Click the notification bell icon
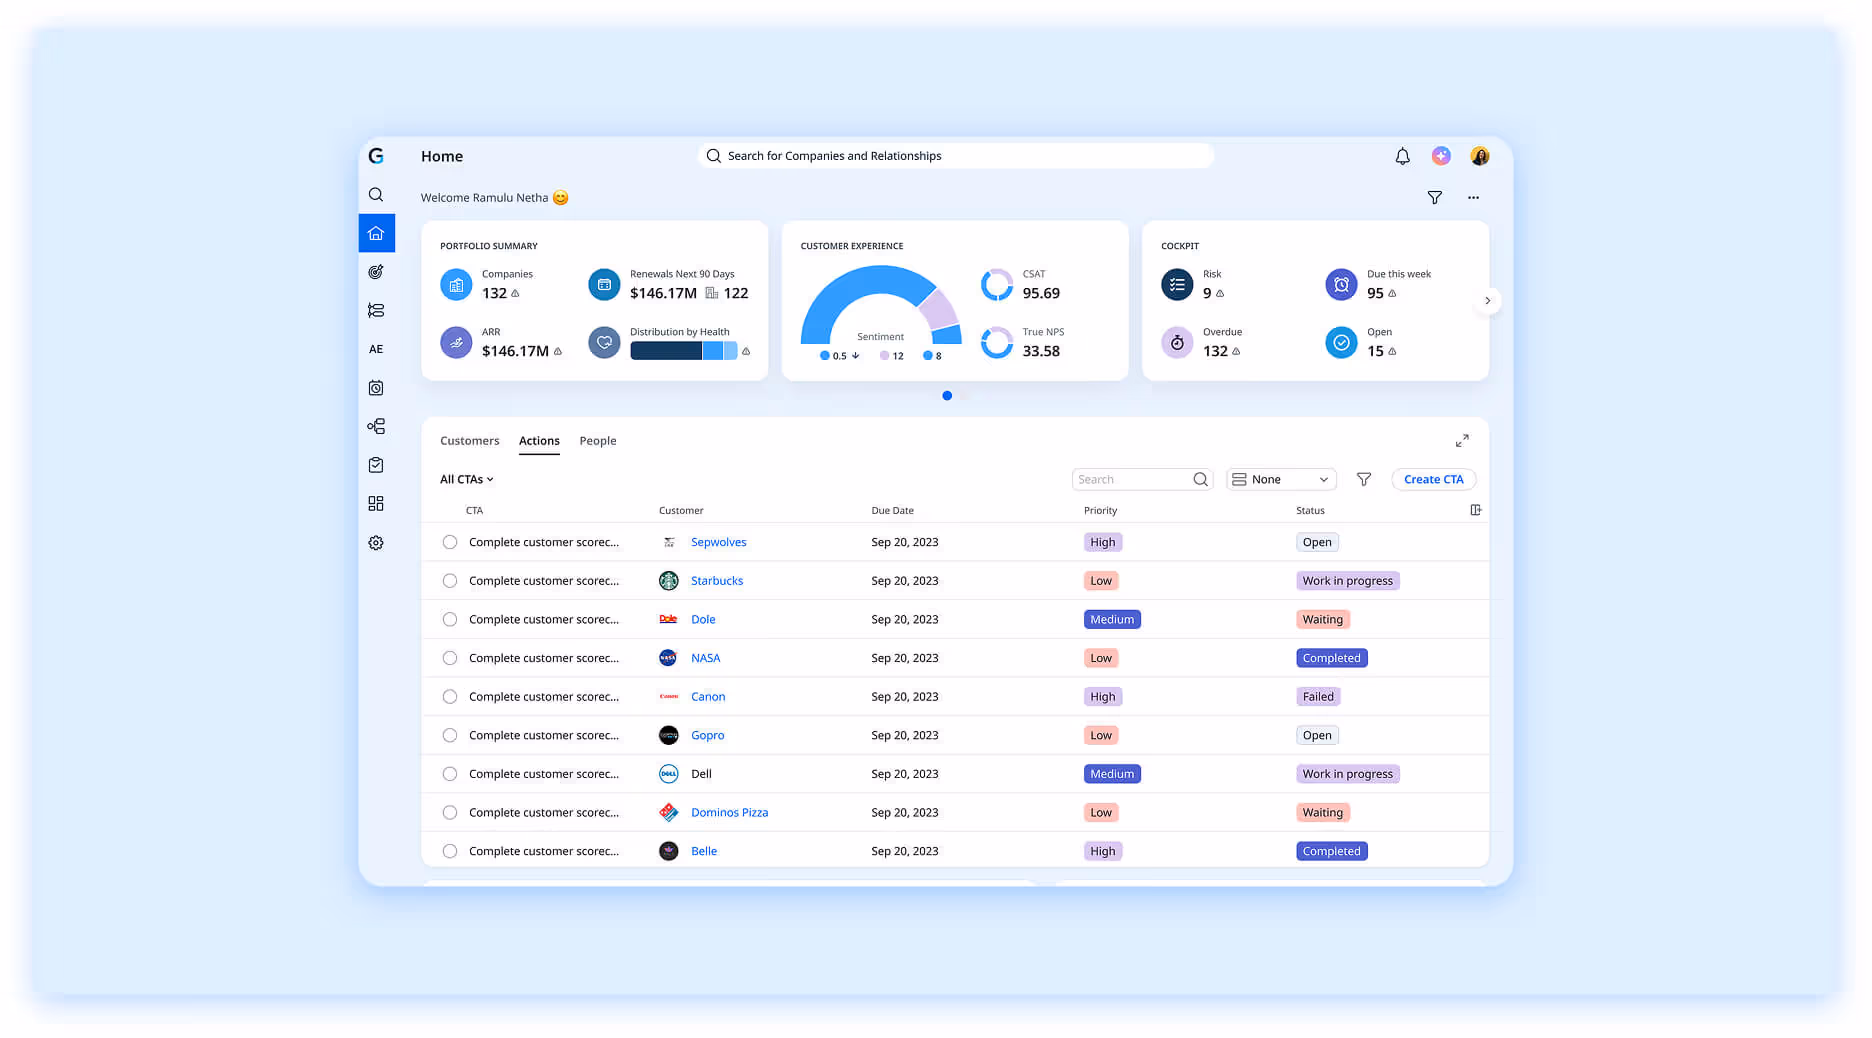Screen dimensions: 1872x1038 pyautogui.click(x=1402, y=156)
